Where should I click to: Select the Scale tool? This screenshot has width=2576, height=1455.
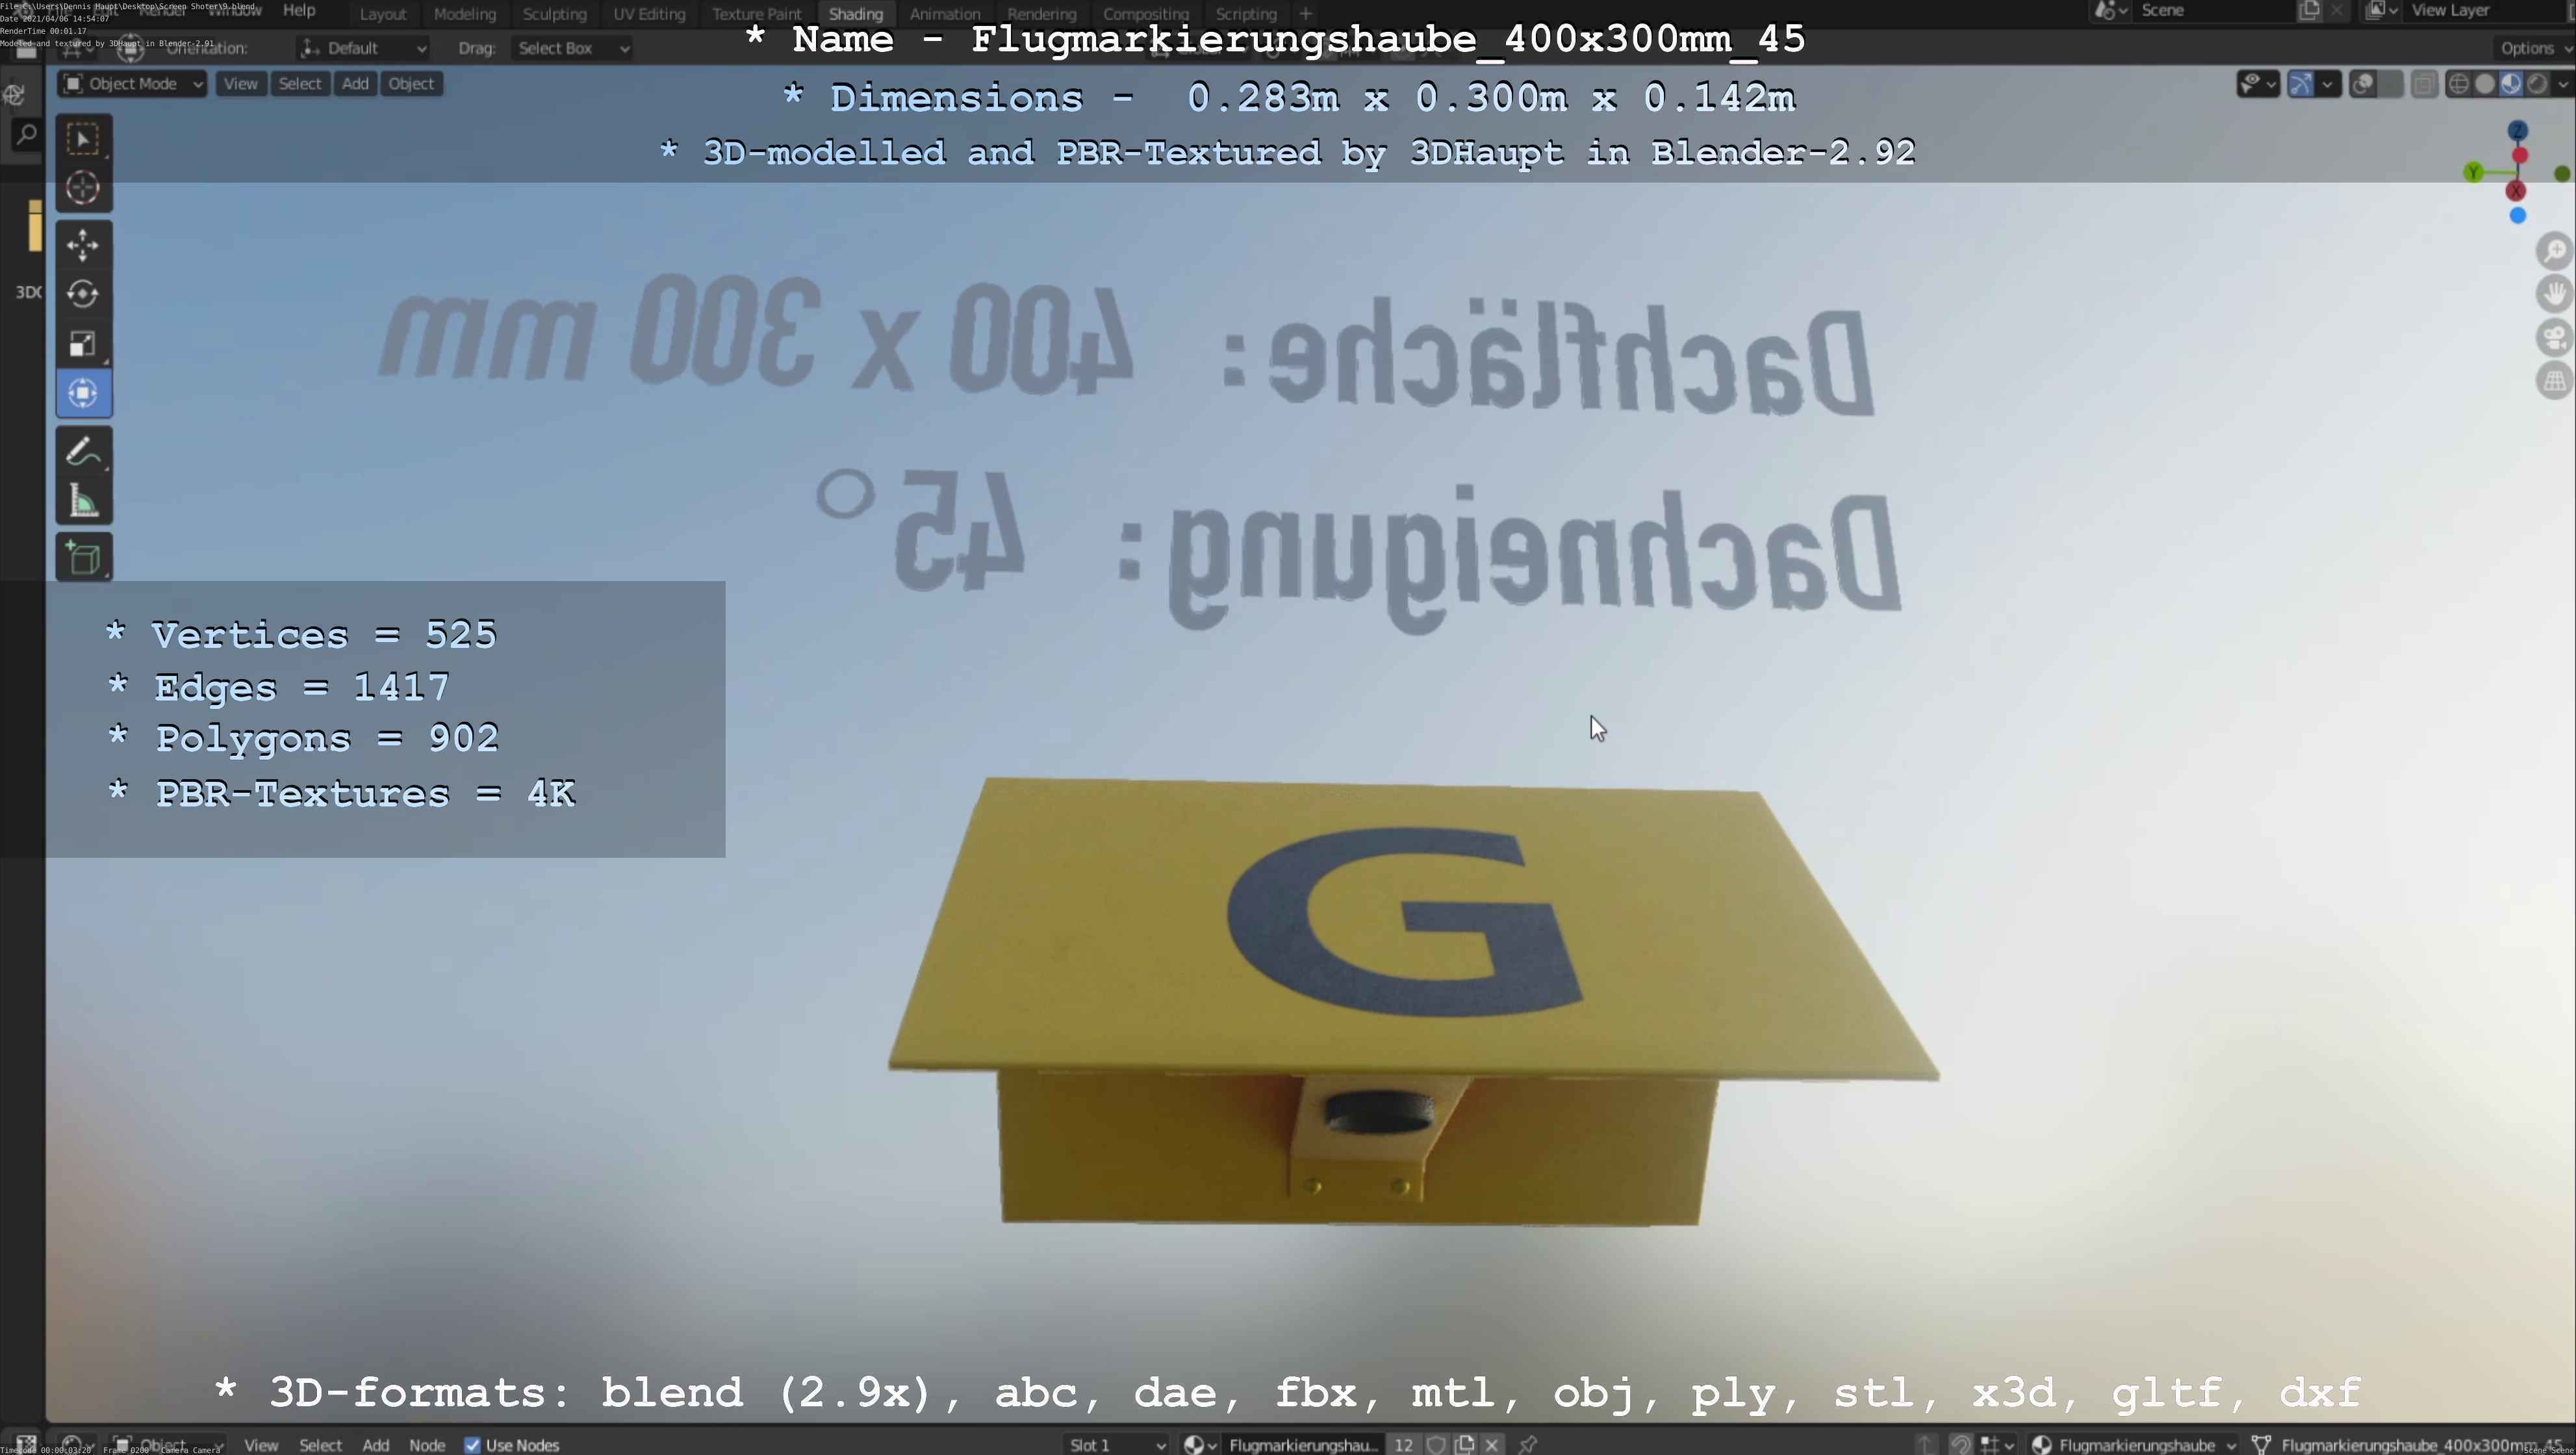(x=83, y=344)
